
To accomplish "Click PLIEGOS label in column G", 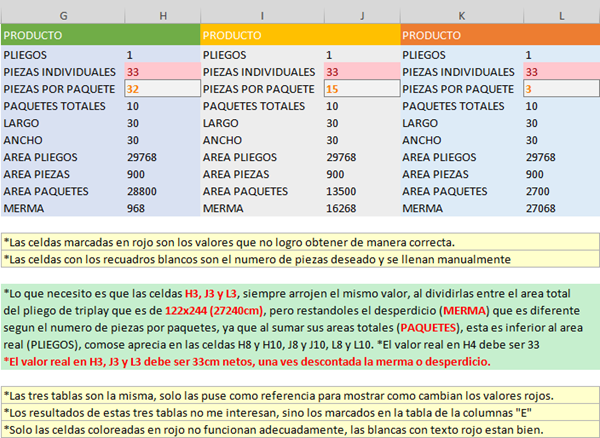I will pos(25,55).
